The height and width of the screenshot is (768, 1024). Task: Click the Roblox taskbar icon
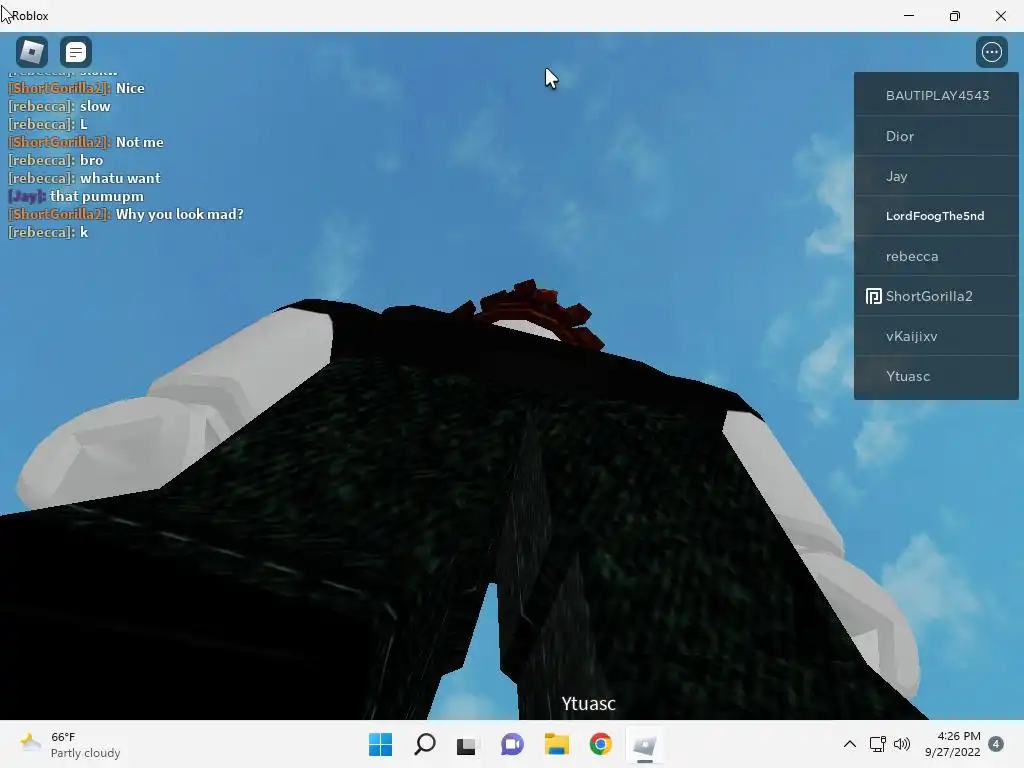tap(645, 744)
